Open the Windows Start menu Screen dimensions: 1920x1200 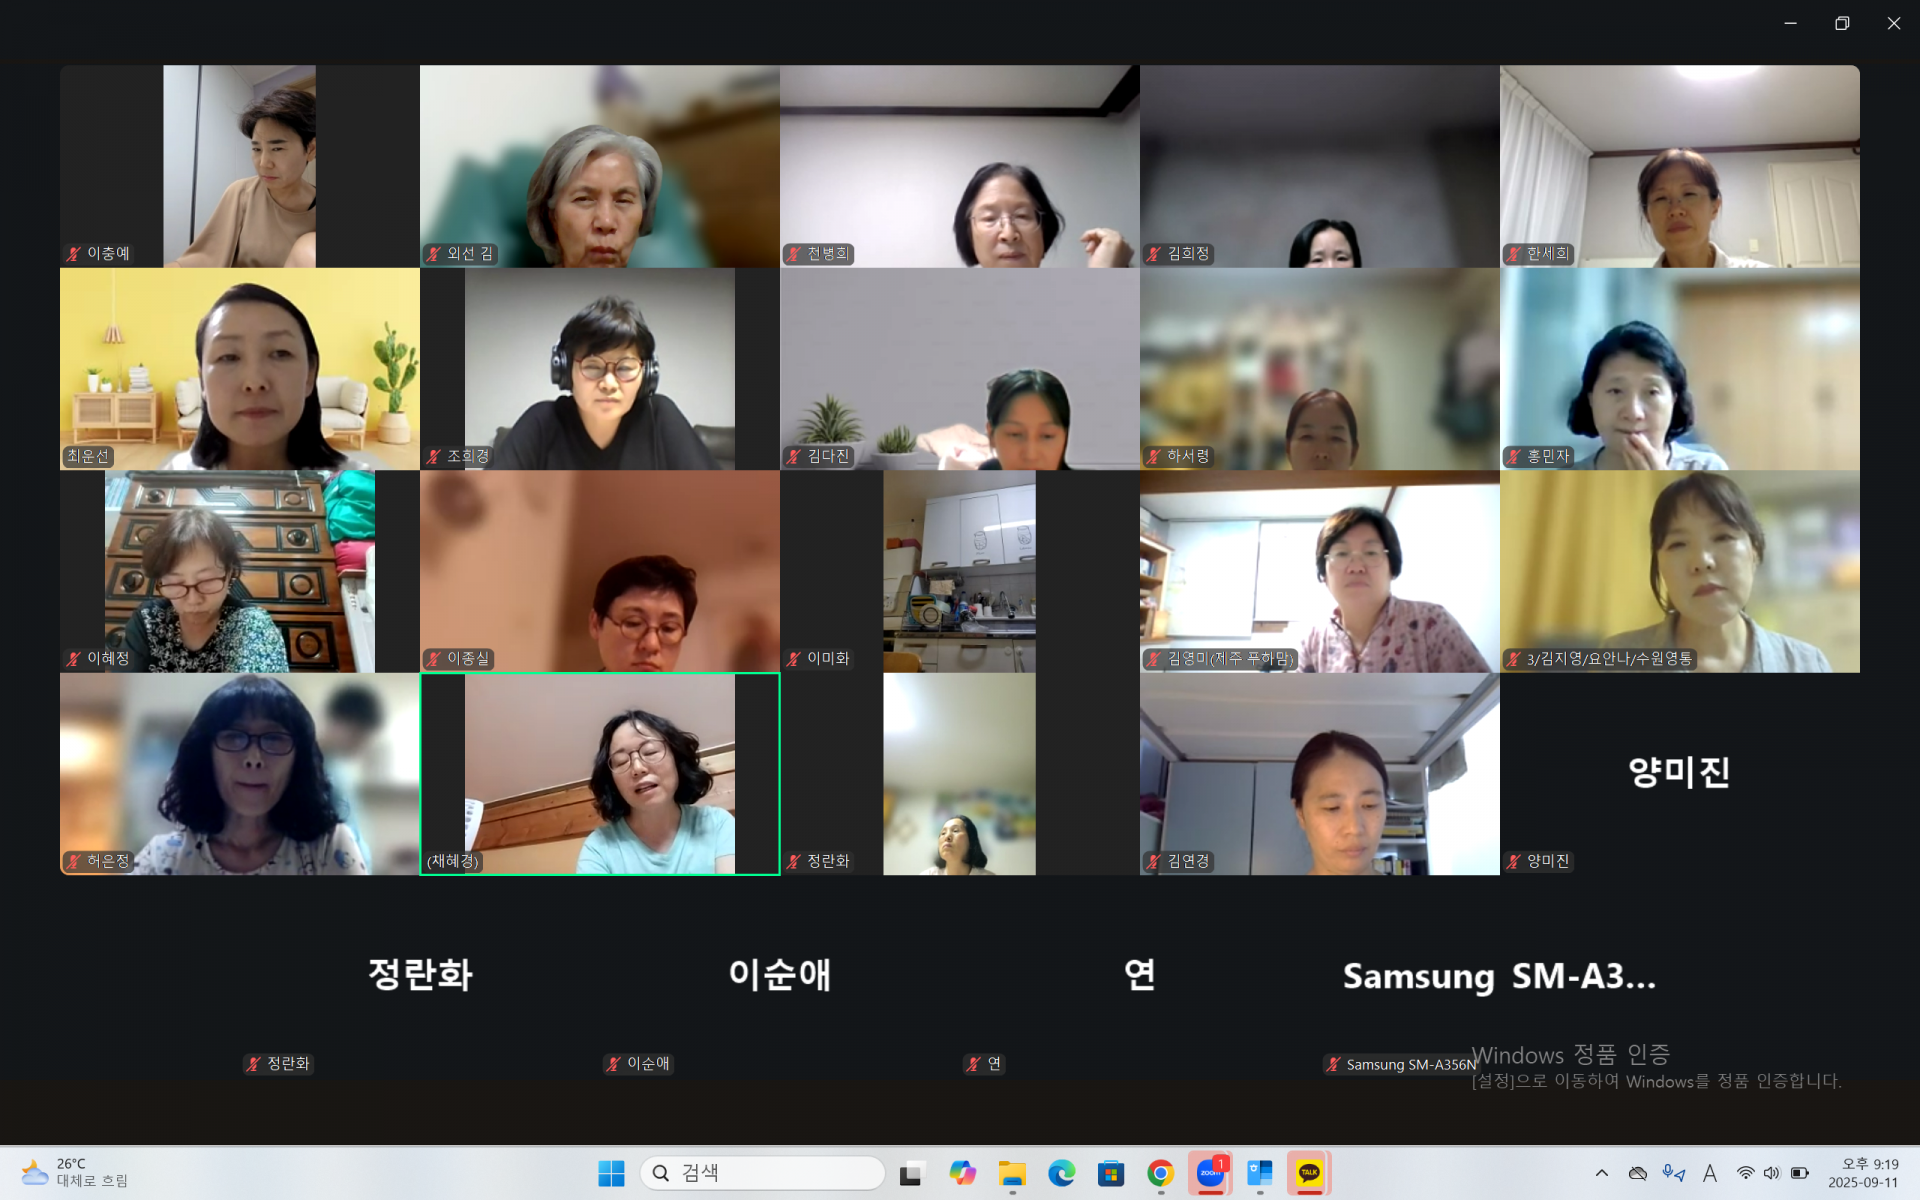click(611, 1173)
